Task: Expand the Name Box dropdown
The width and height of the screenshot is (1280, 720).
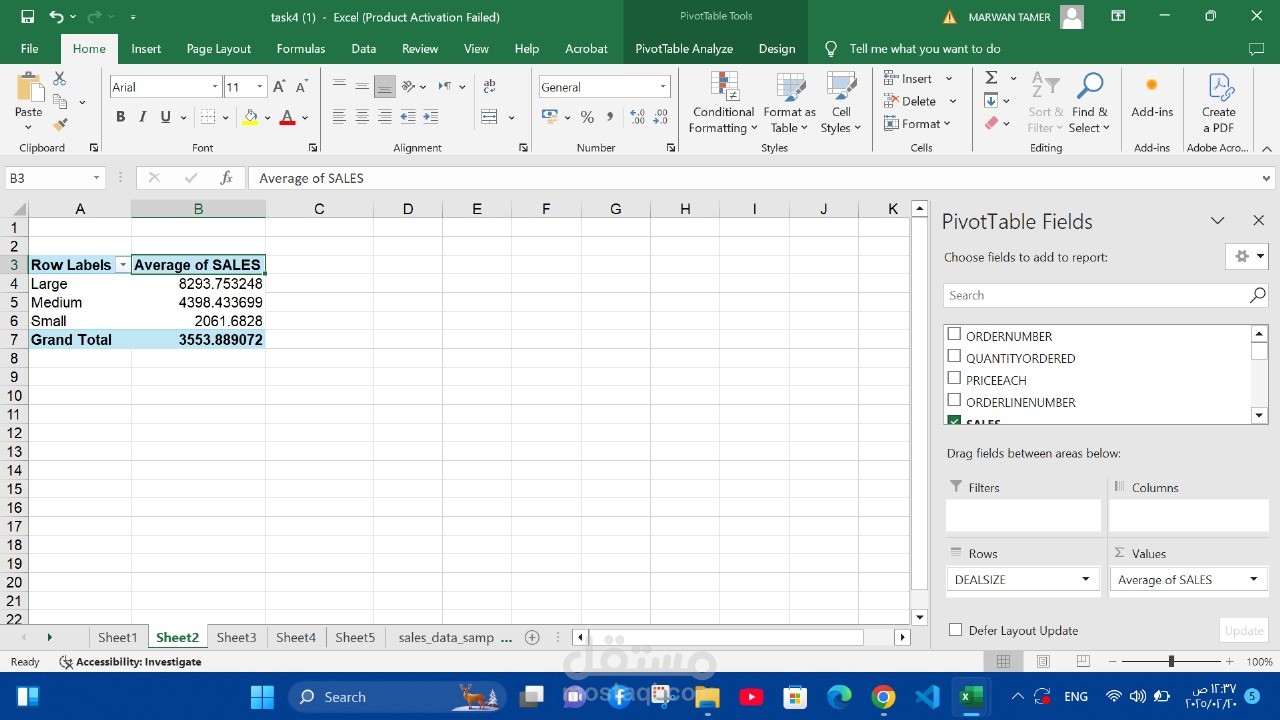Action: click(x=96, y=178)
